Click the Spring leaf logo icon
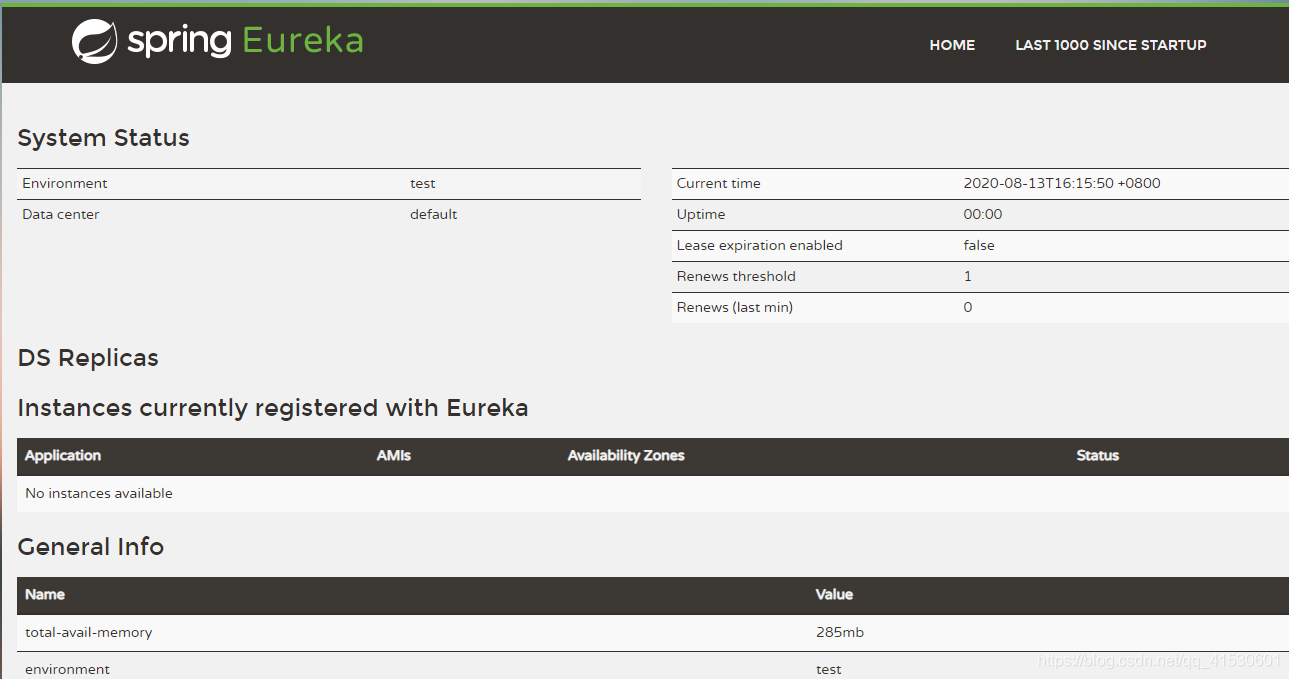Image resolution: width=1289 pixels, height=679 pixels. [95, 42]
